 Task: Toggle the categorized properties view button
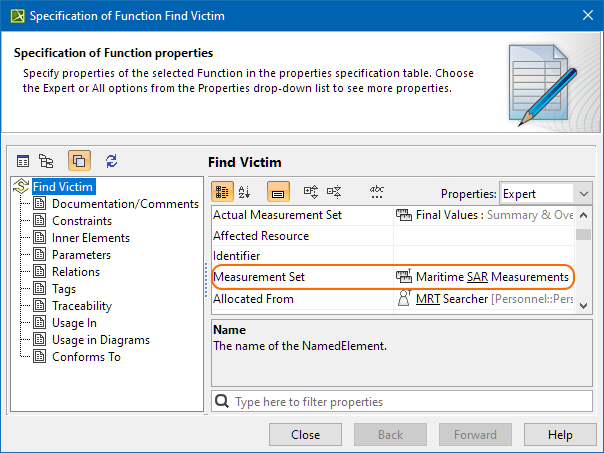[223, 192]
